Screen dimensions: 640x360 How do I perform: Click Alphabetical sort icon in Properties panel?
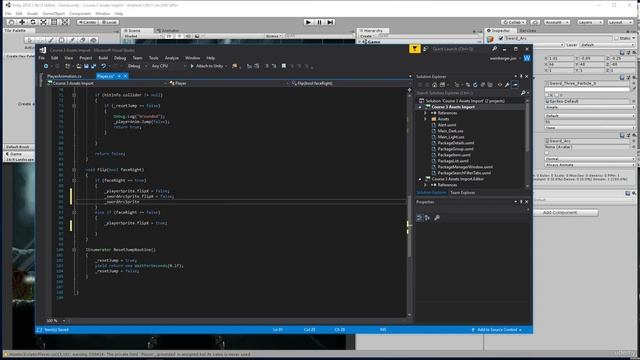point(427,218)
